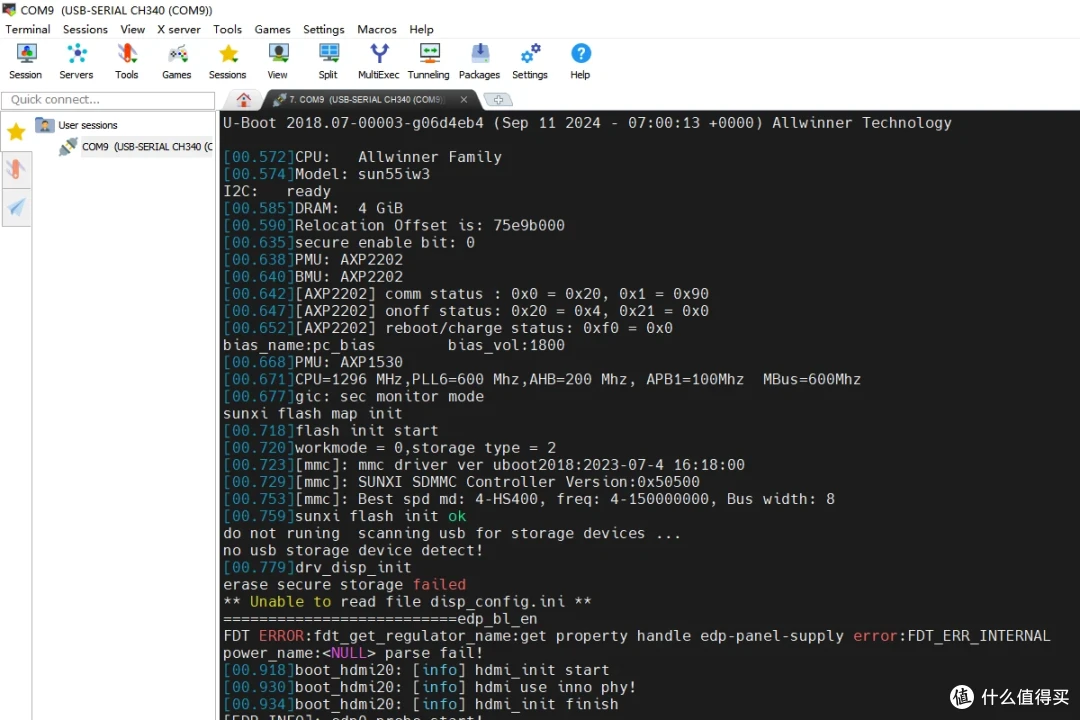
Task: Open the Servers toolbar icon
Action: tap(76, 61)
